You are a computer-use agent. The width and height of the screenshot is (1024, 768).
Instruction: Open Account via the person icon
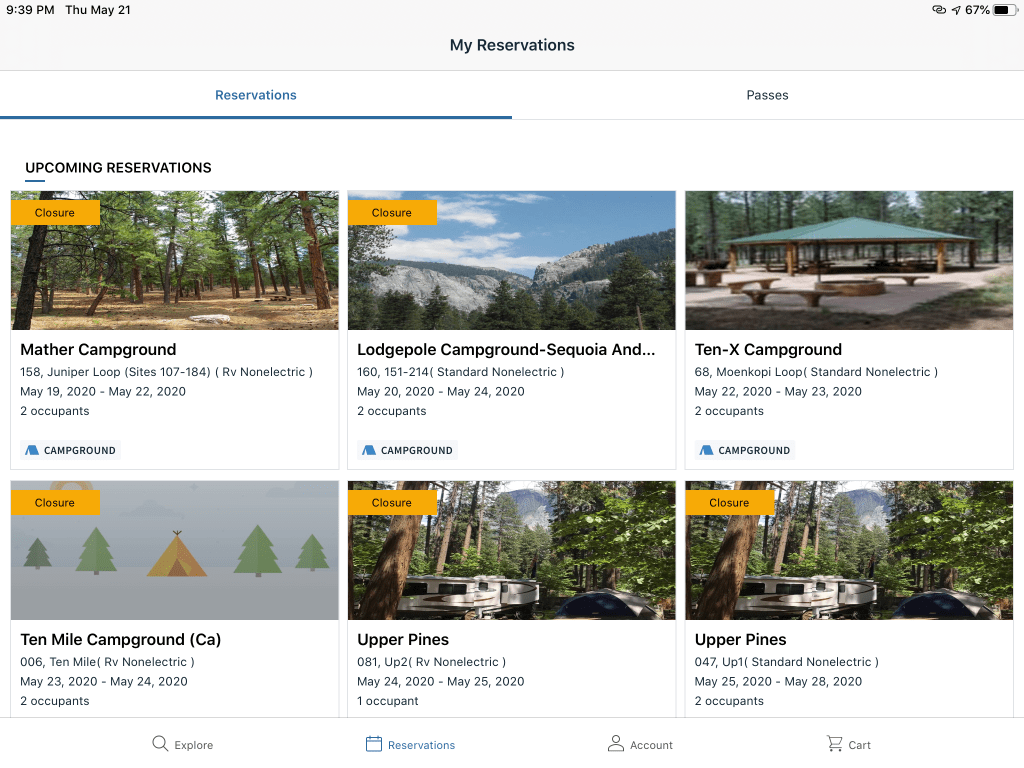616,744
